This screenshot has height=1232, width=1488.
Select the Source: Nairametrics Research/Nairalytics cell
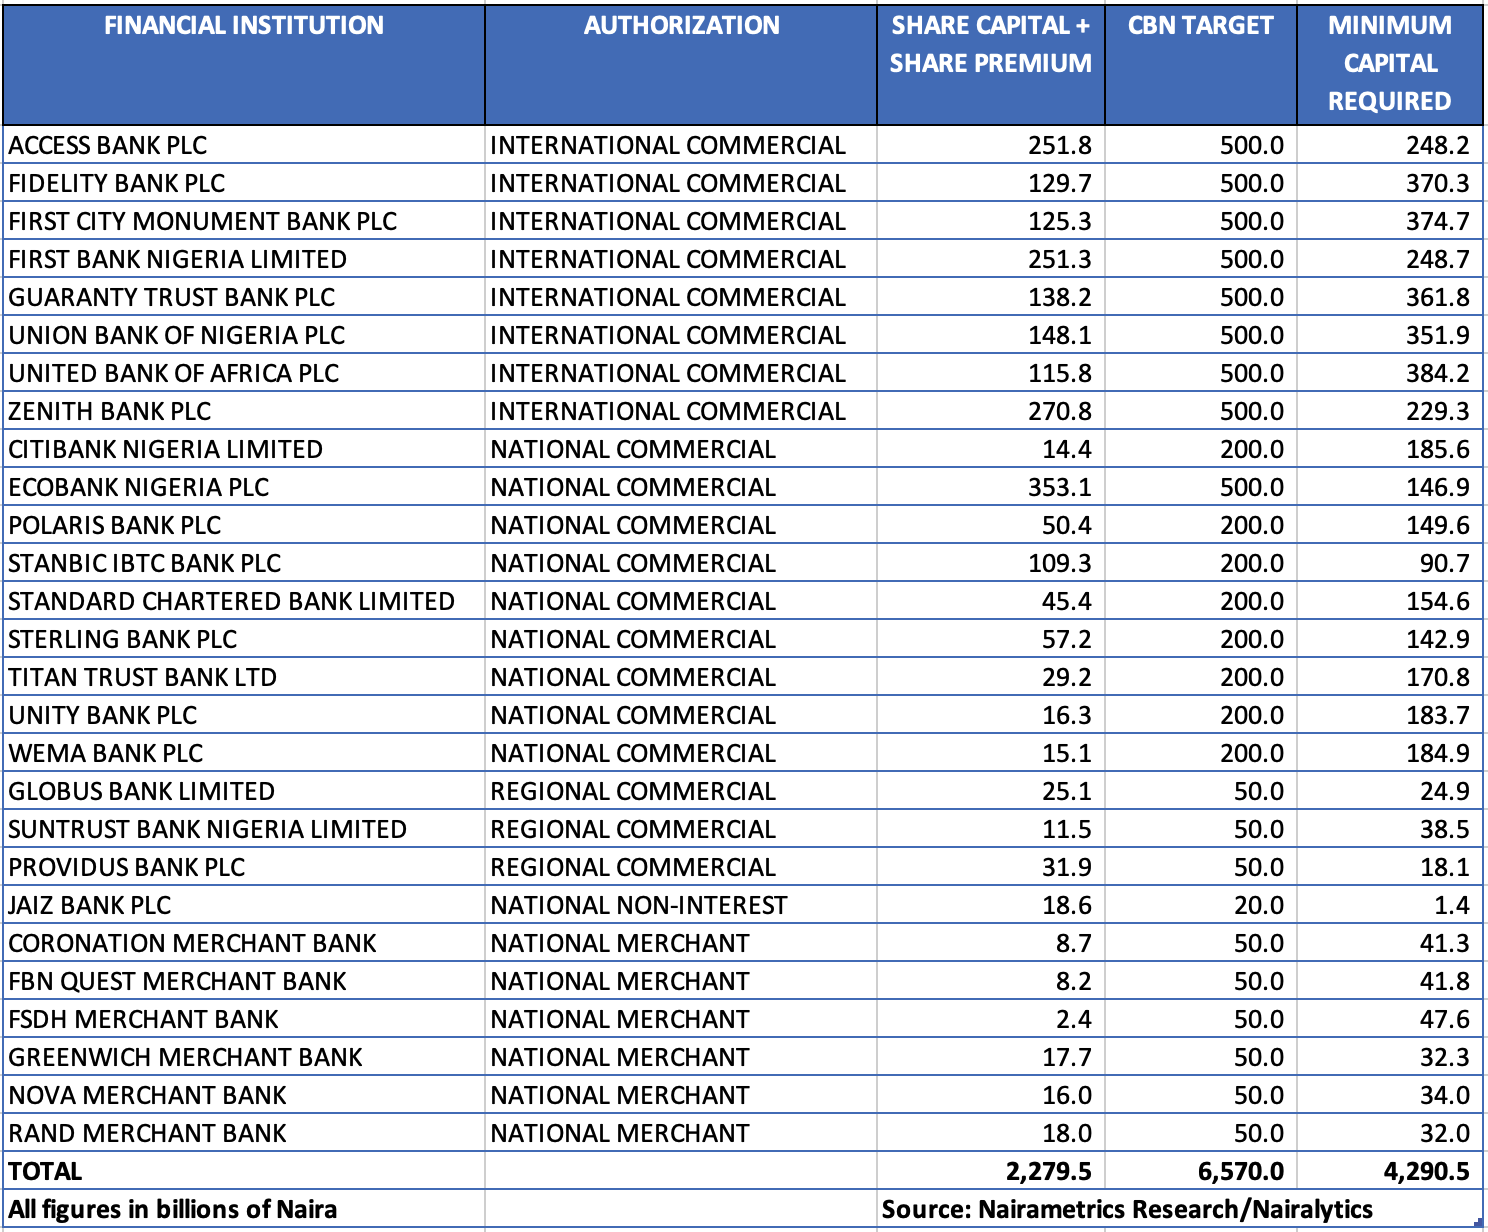click(1127, 1209)
